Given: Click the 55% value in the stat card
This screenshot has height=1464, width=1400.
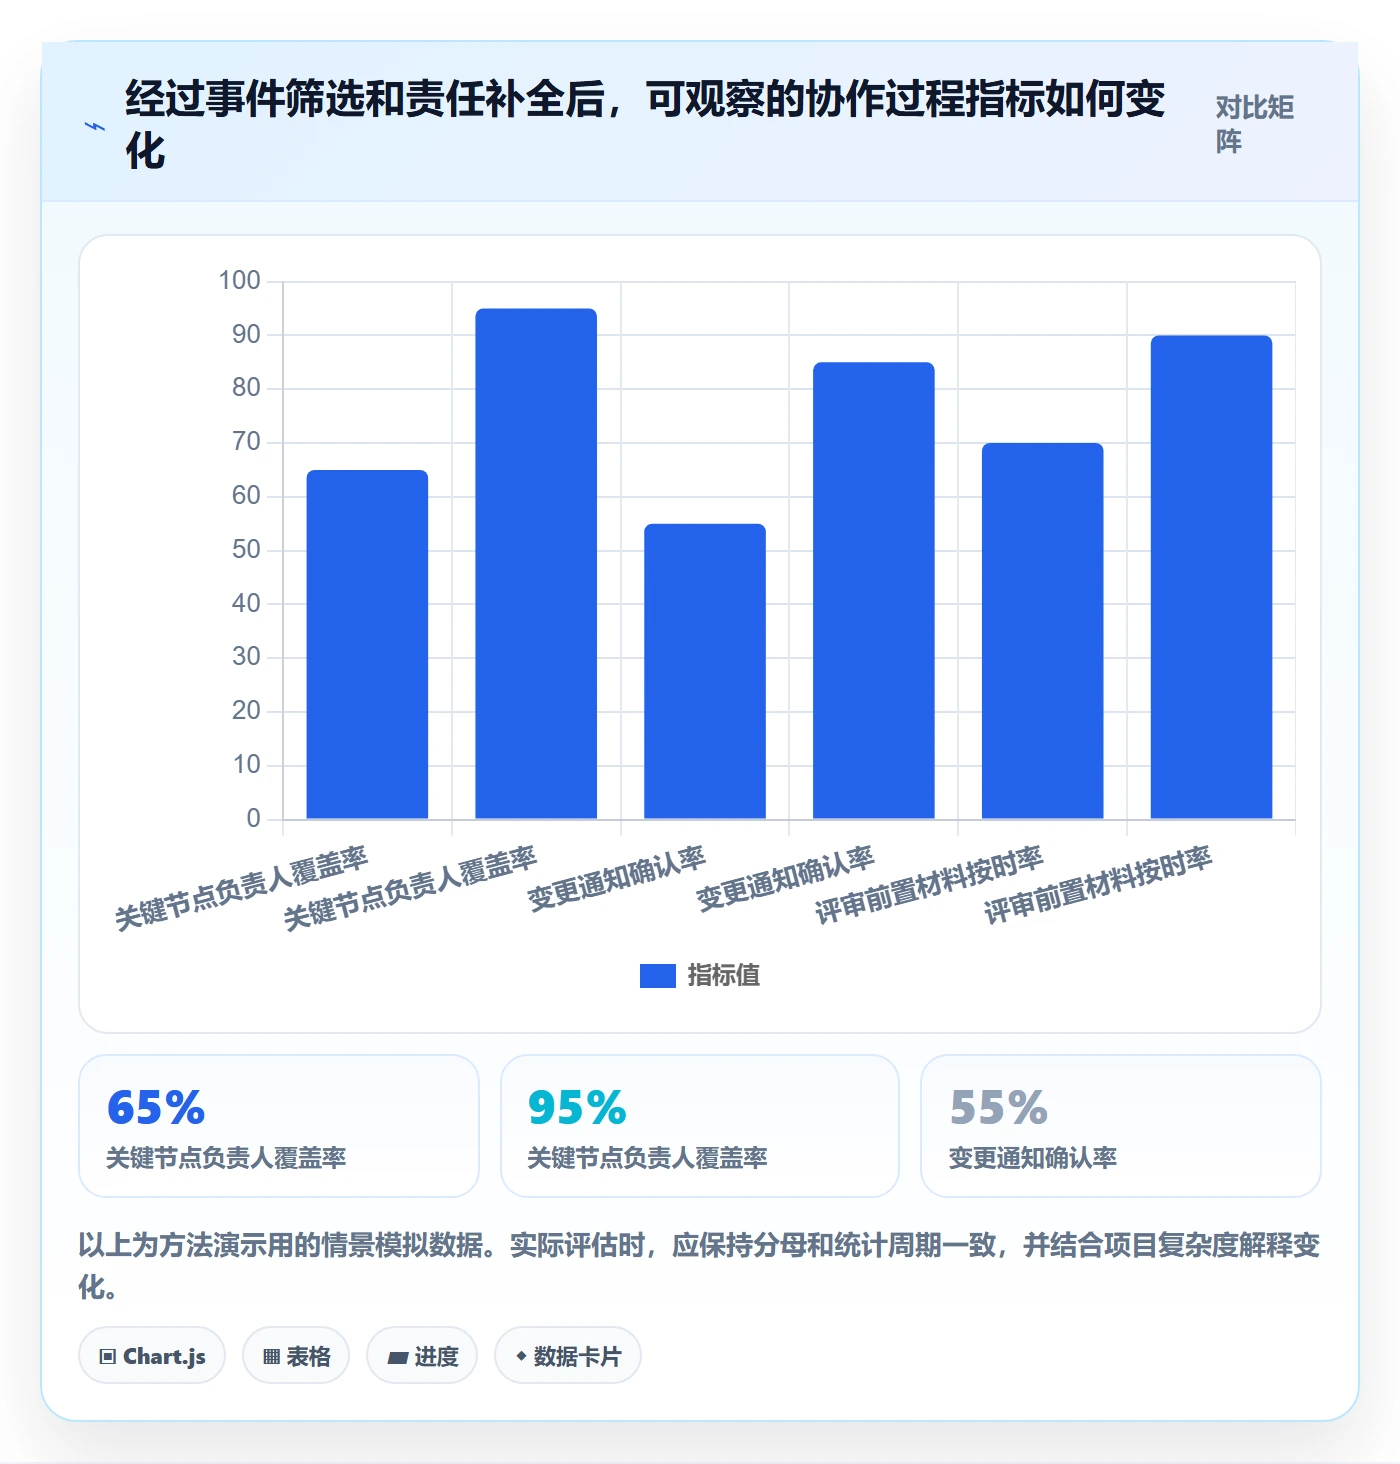Looking at the screenshot, I should coord(999,1108).
